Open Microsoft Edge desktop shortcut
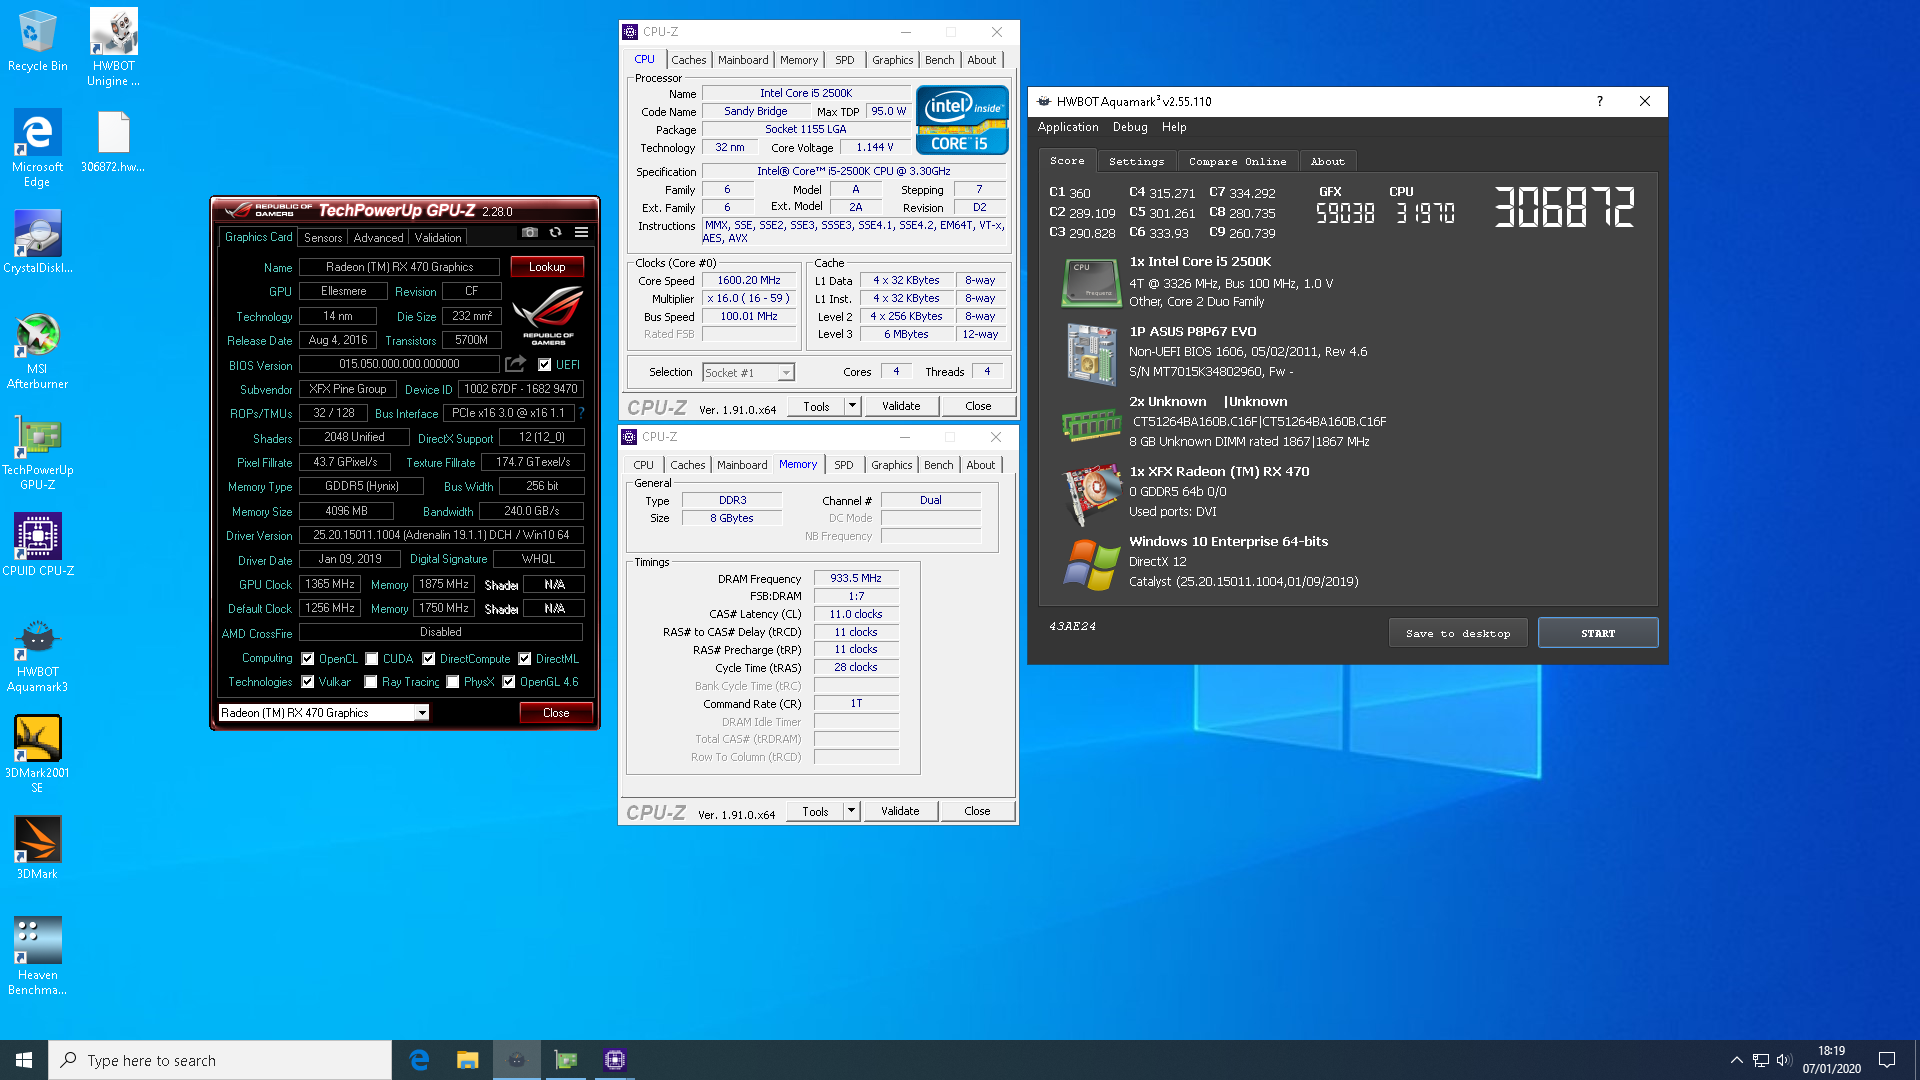The width and height of the screenshot is (1920, 1080). (37, 148)
